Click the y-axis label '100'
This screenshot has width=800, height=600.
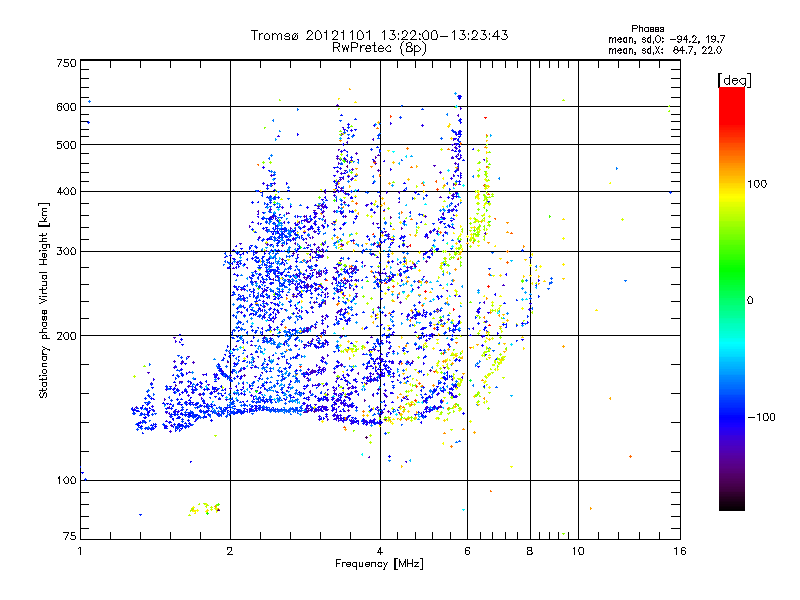(67, 481)
